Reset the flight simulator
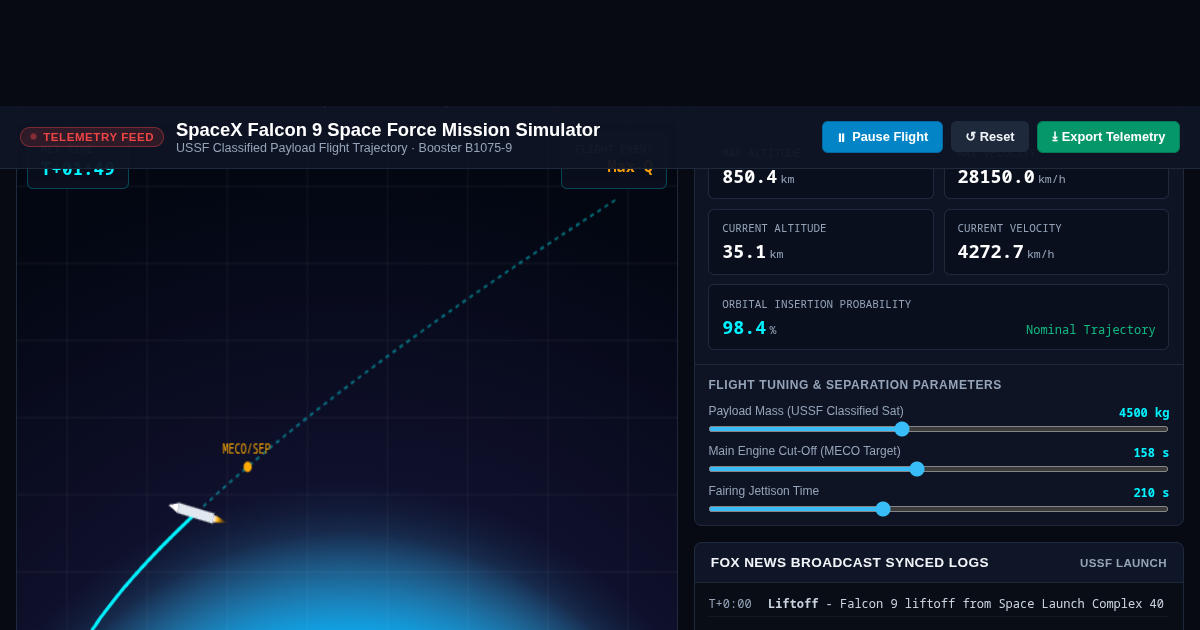Image resolution: width=1200 pixels, height=630 pixels. click(x=990, y=137)
